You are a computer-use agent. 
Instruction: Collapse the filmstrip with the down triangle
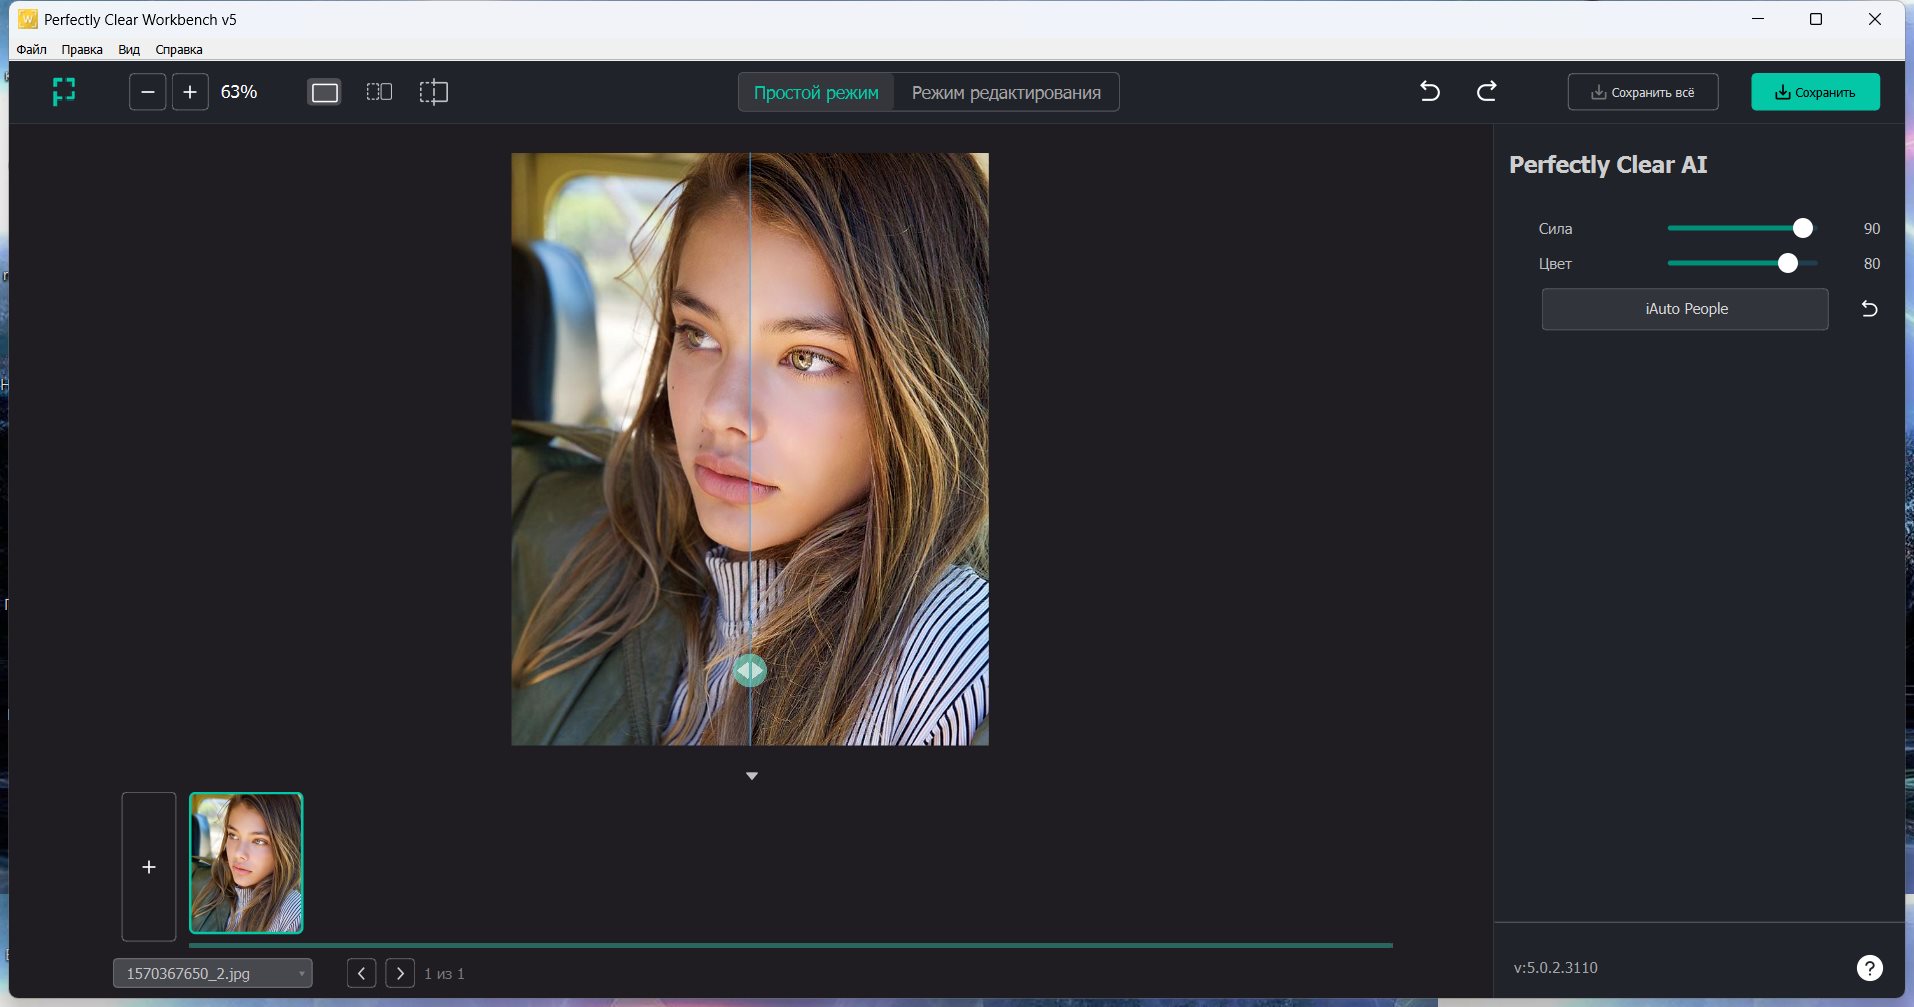pyautogui.click(x=752, y=776)
